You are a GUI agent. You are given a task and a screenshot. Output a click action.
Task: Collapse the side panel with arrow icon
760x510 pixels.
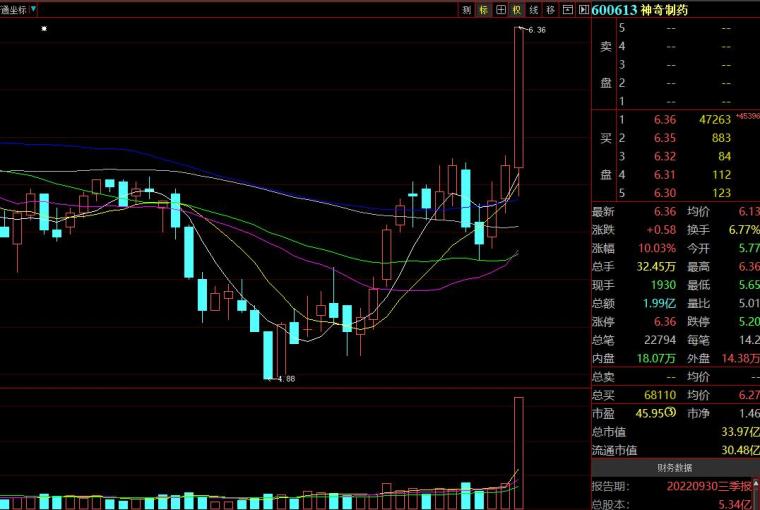pyautogui.click(x=582, y=10)
